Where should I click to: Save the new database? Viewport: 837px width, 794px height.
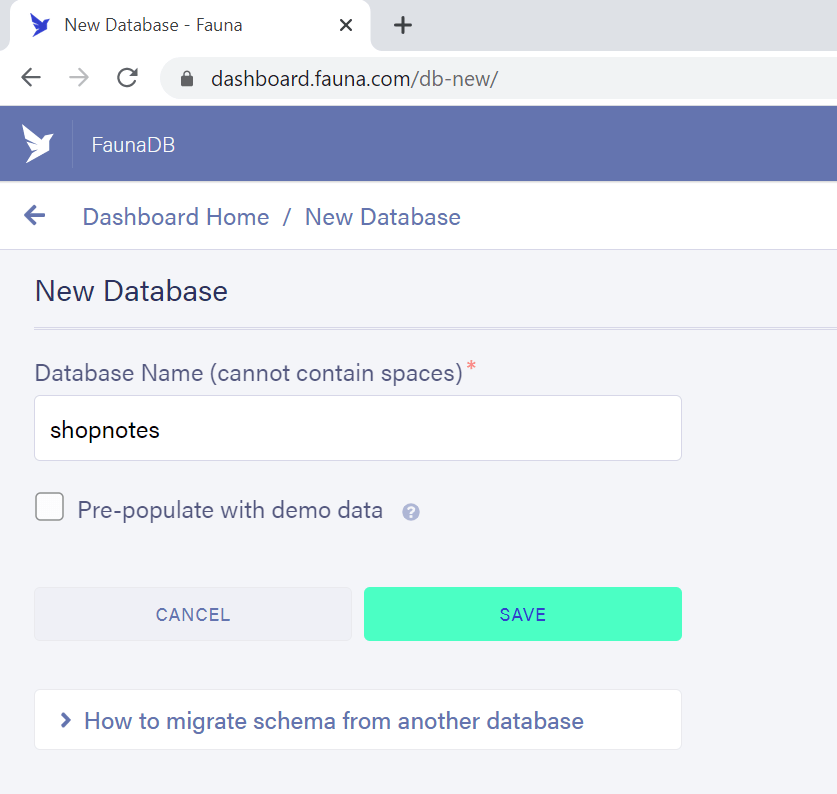click(522, 614)
